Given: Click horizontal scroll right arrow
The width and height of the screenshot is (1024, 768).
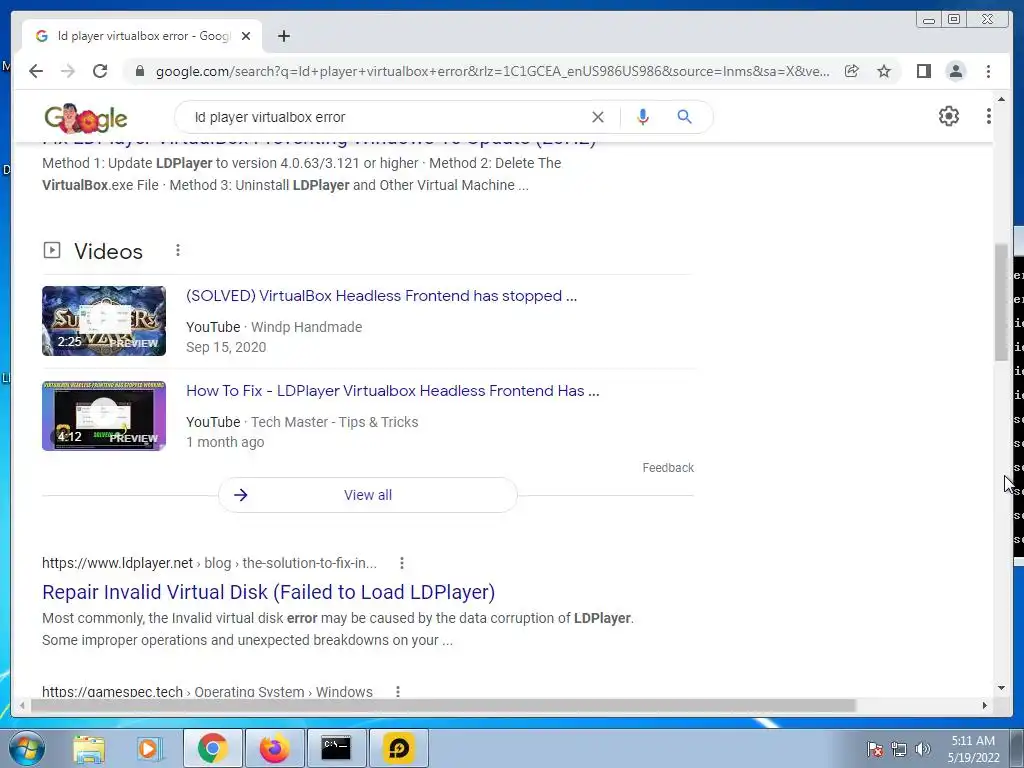Looking at the screenshot, I should 985,705.
